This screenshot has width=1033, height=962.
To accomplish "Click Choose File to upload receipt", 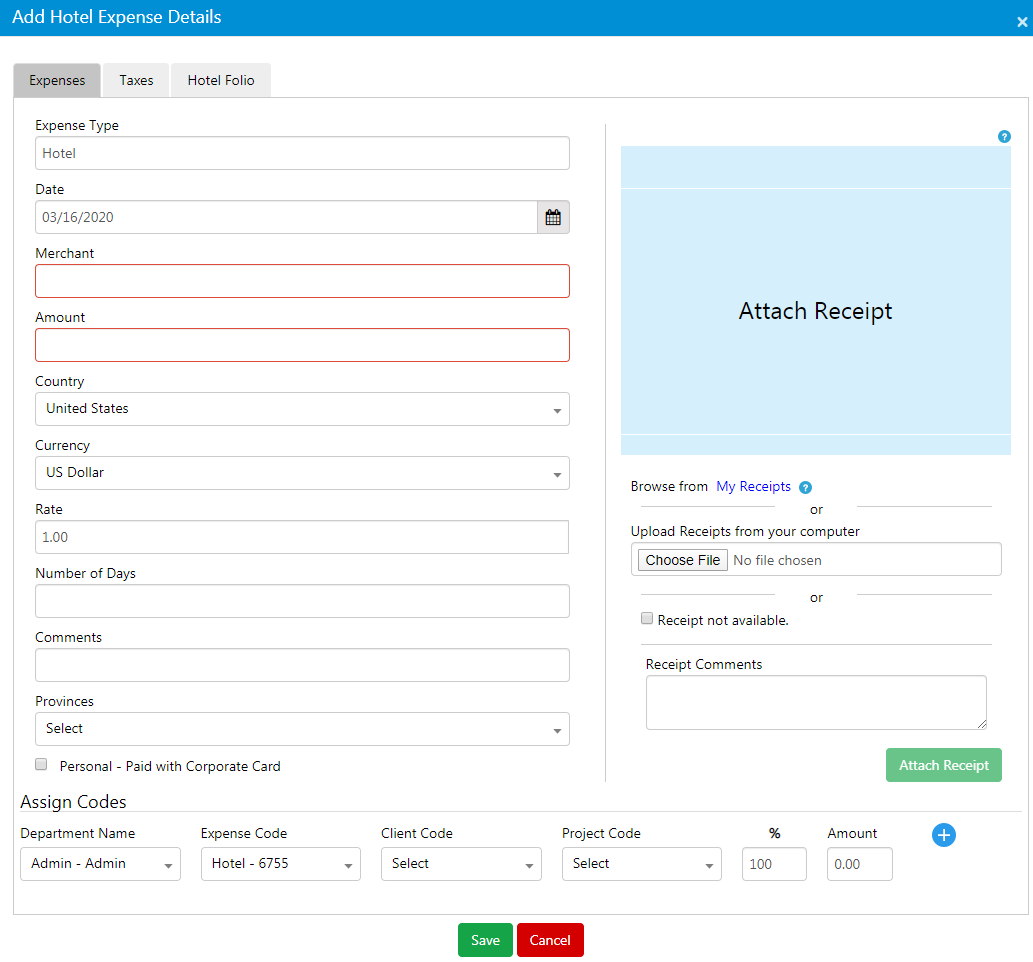I will coord(682,559).
